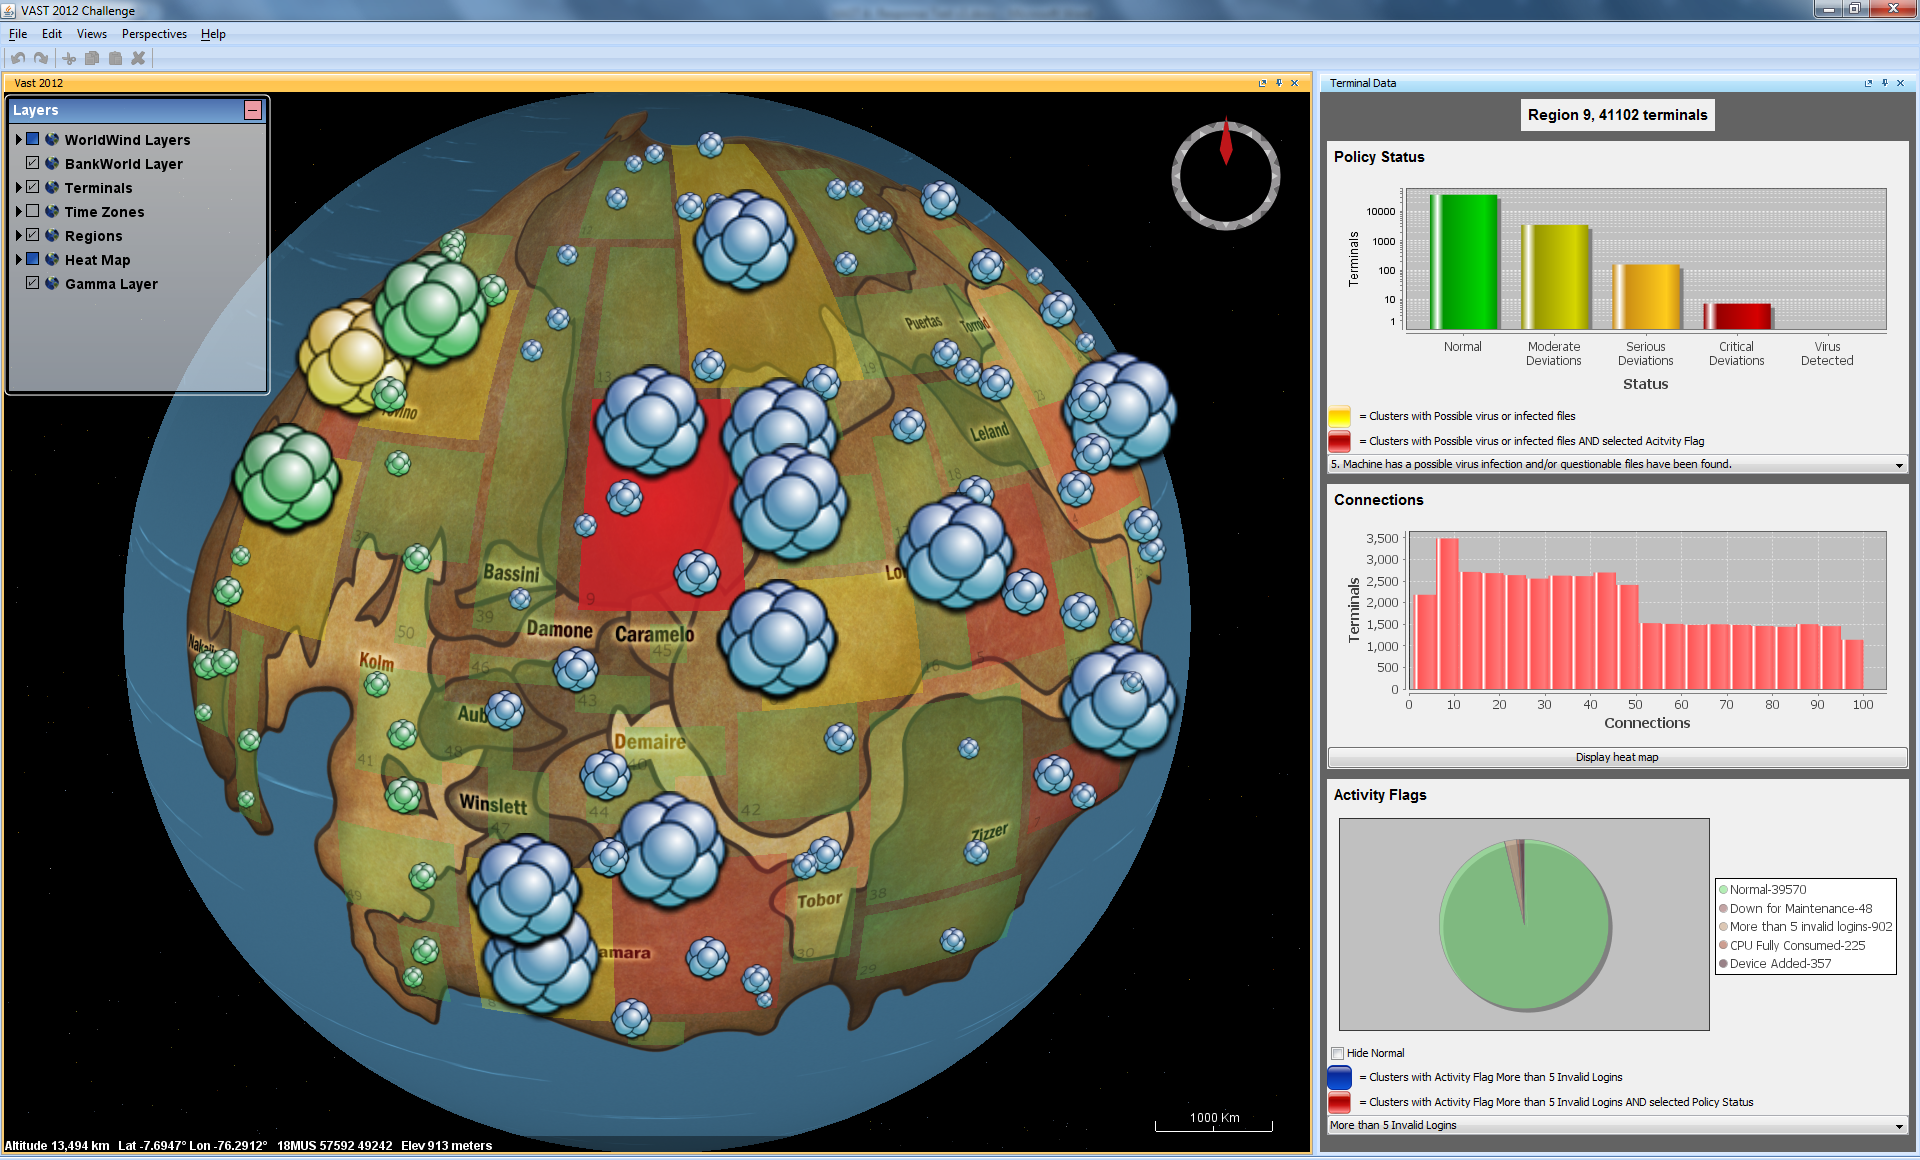Select the Vast 2012 tab
This screenshot has height=1160, width=1920.
(38, 83)
